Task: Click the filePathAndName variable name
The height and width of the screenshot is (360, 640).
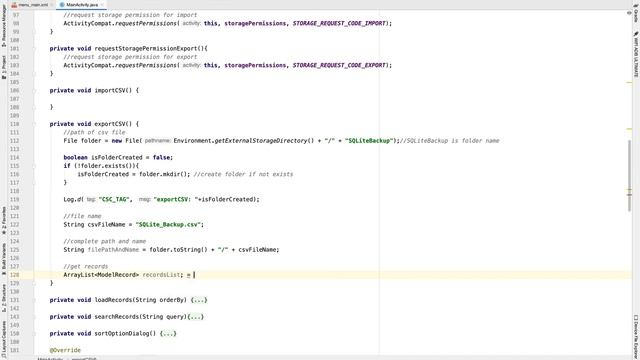Action: pos(113,250)
